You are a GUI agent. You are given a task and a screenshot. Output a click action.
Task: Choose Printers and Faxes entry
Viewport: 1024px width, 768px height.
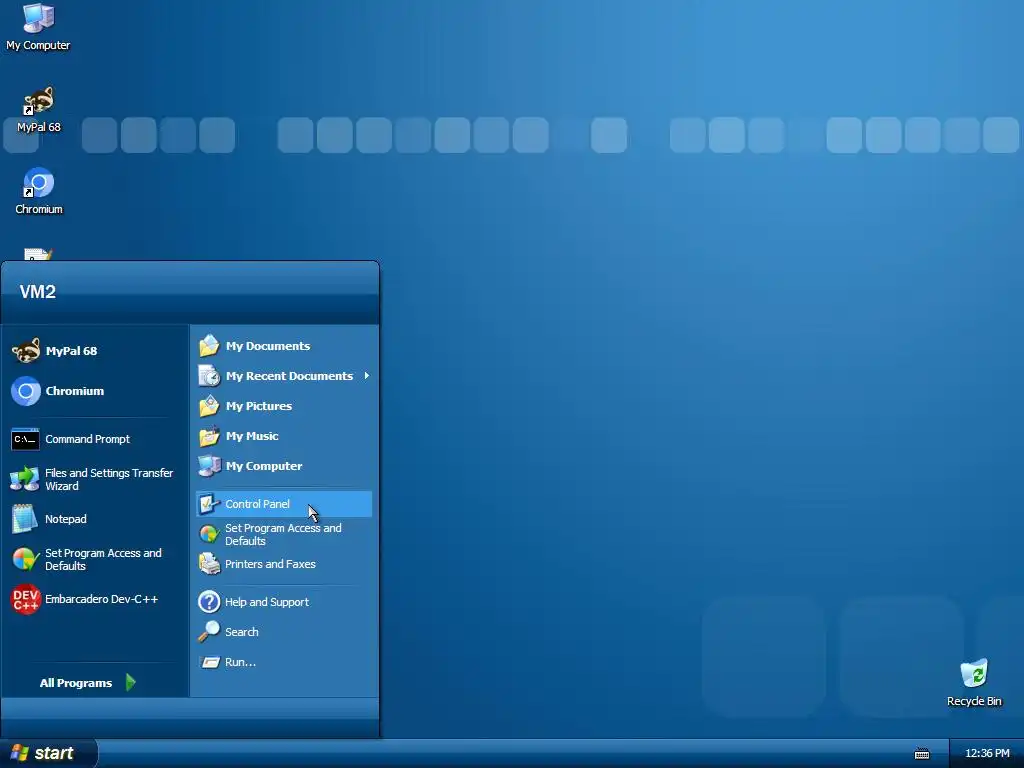tap(283, 564)
